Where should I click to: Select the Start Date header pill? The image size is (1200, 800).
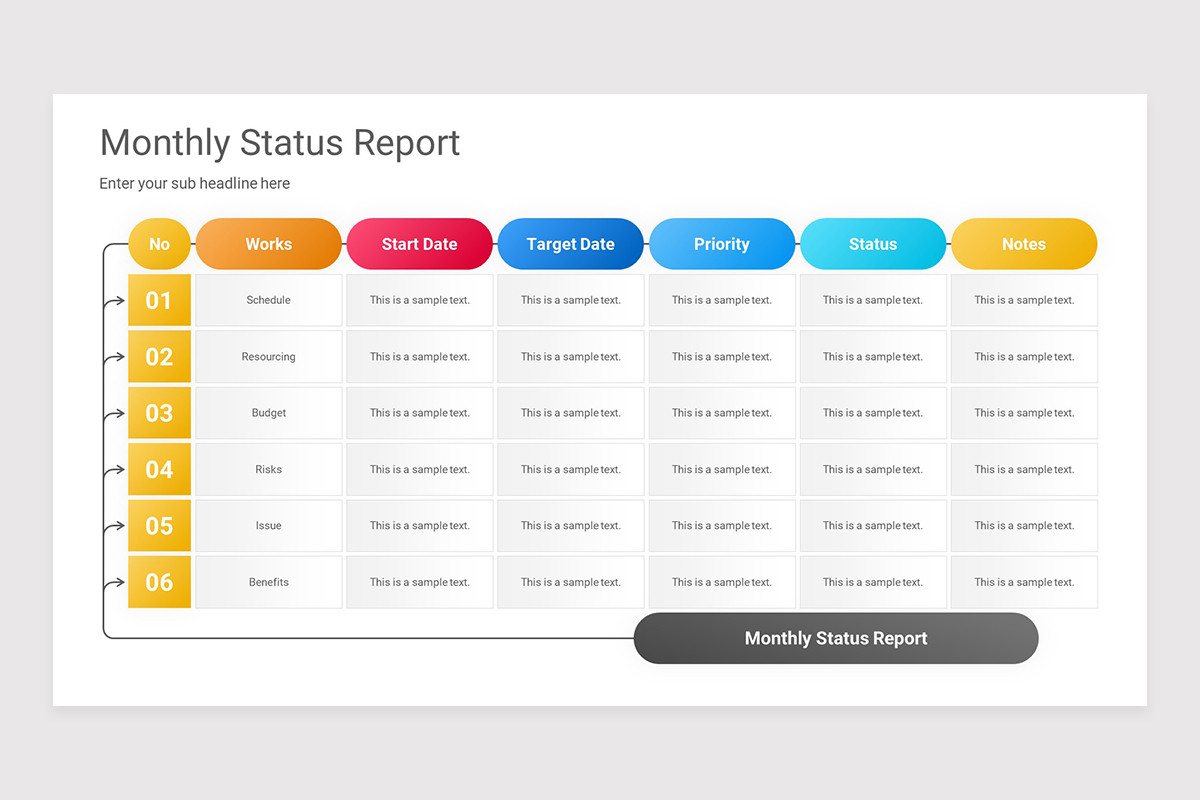pos(419,243)
